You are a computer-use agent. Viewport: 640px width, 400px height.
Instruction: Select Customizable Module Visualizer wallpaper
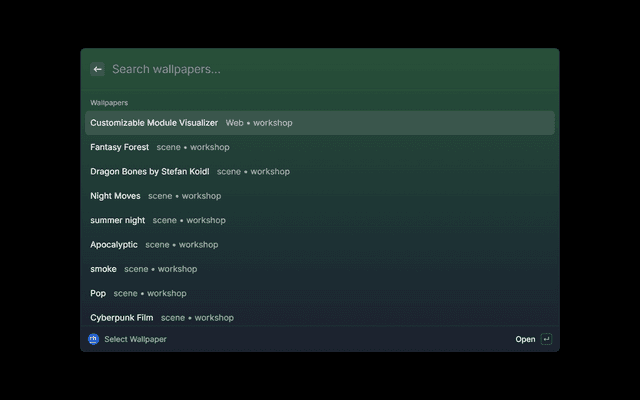[x=320, y=123]
